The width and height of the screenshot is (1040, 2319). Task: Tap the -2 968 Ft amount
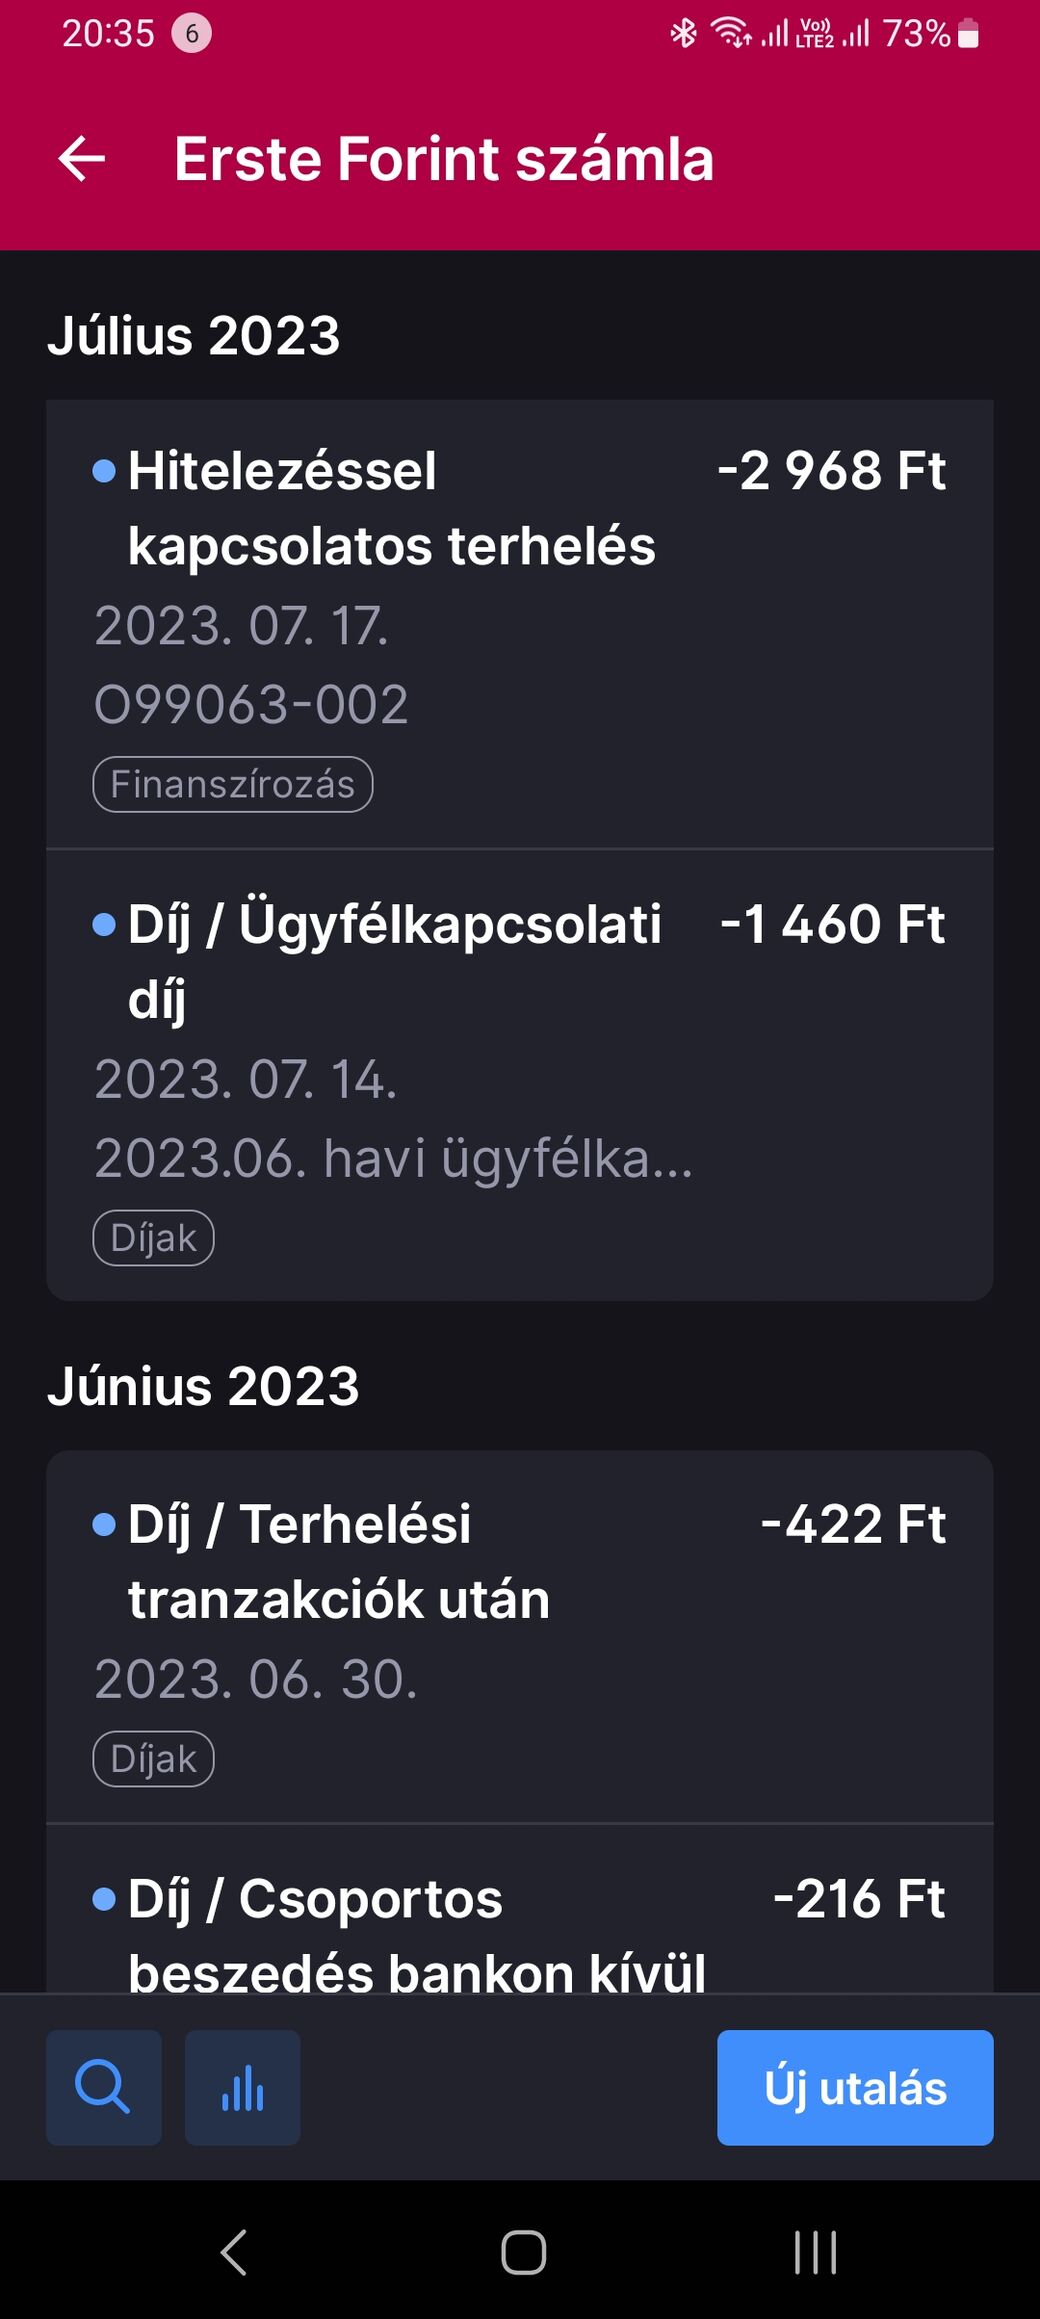point(831,471)
